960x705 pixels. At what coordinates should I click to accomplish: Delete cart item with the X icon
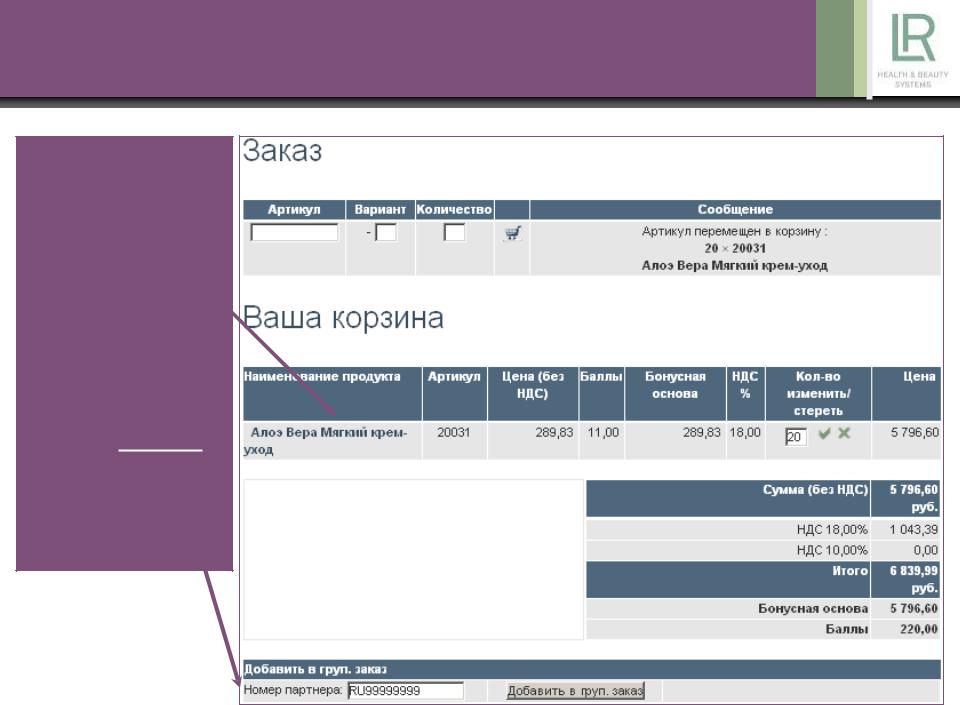[x=844, y=433]
